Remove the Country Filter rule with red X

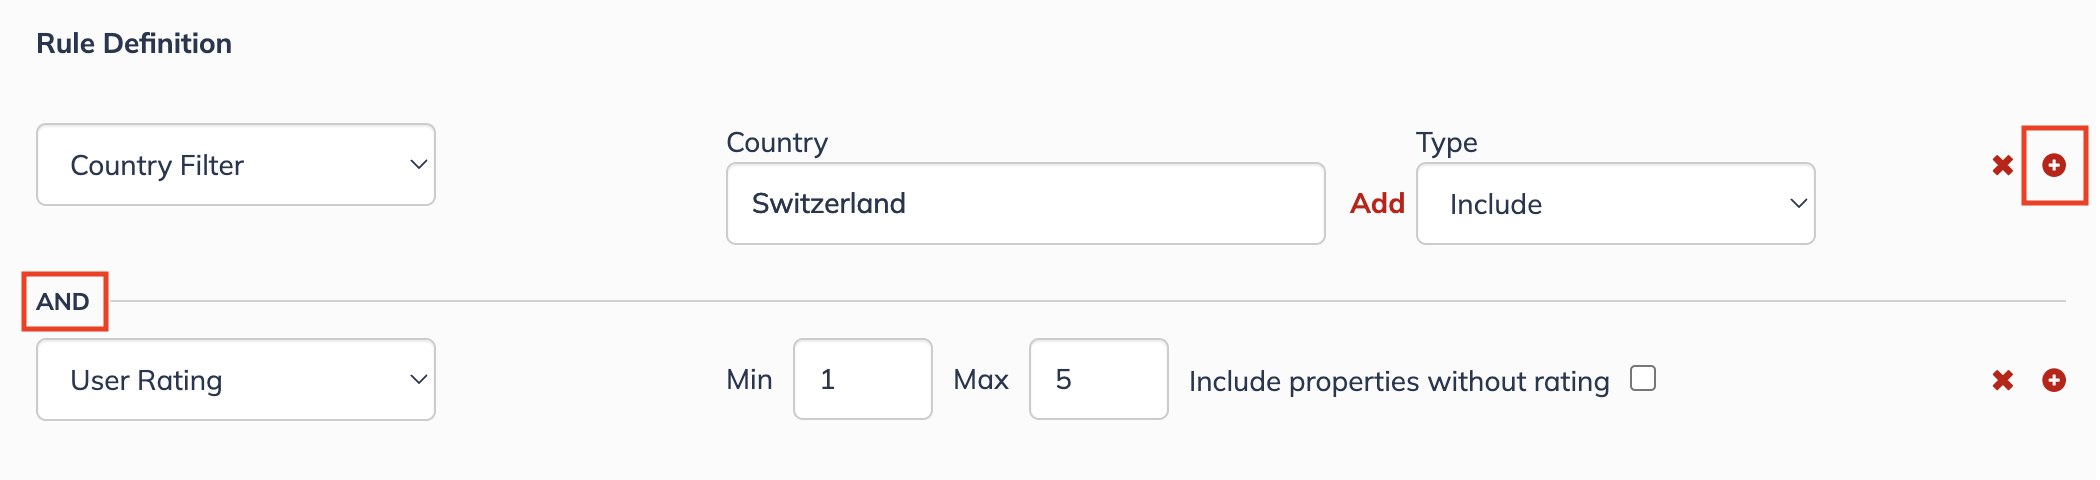(2002, 165)
